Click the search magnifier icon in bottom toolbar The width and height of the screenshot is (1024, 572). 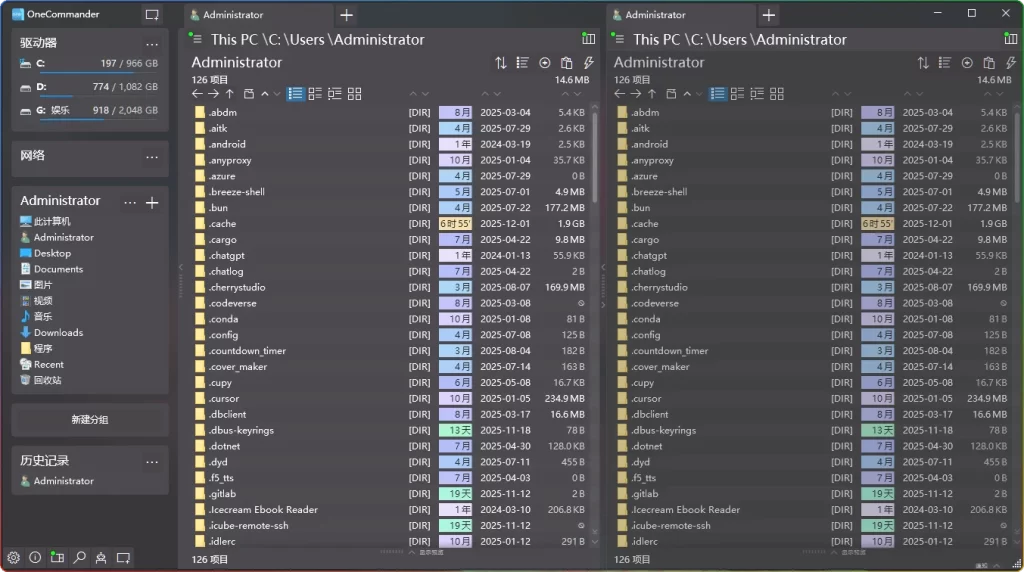point(79,557)
